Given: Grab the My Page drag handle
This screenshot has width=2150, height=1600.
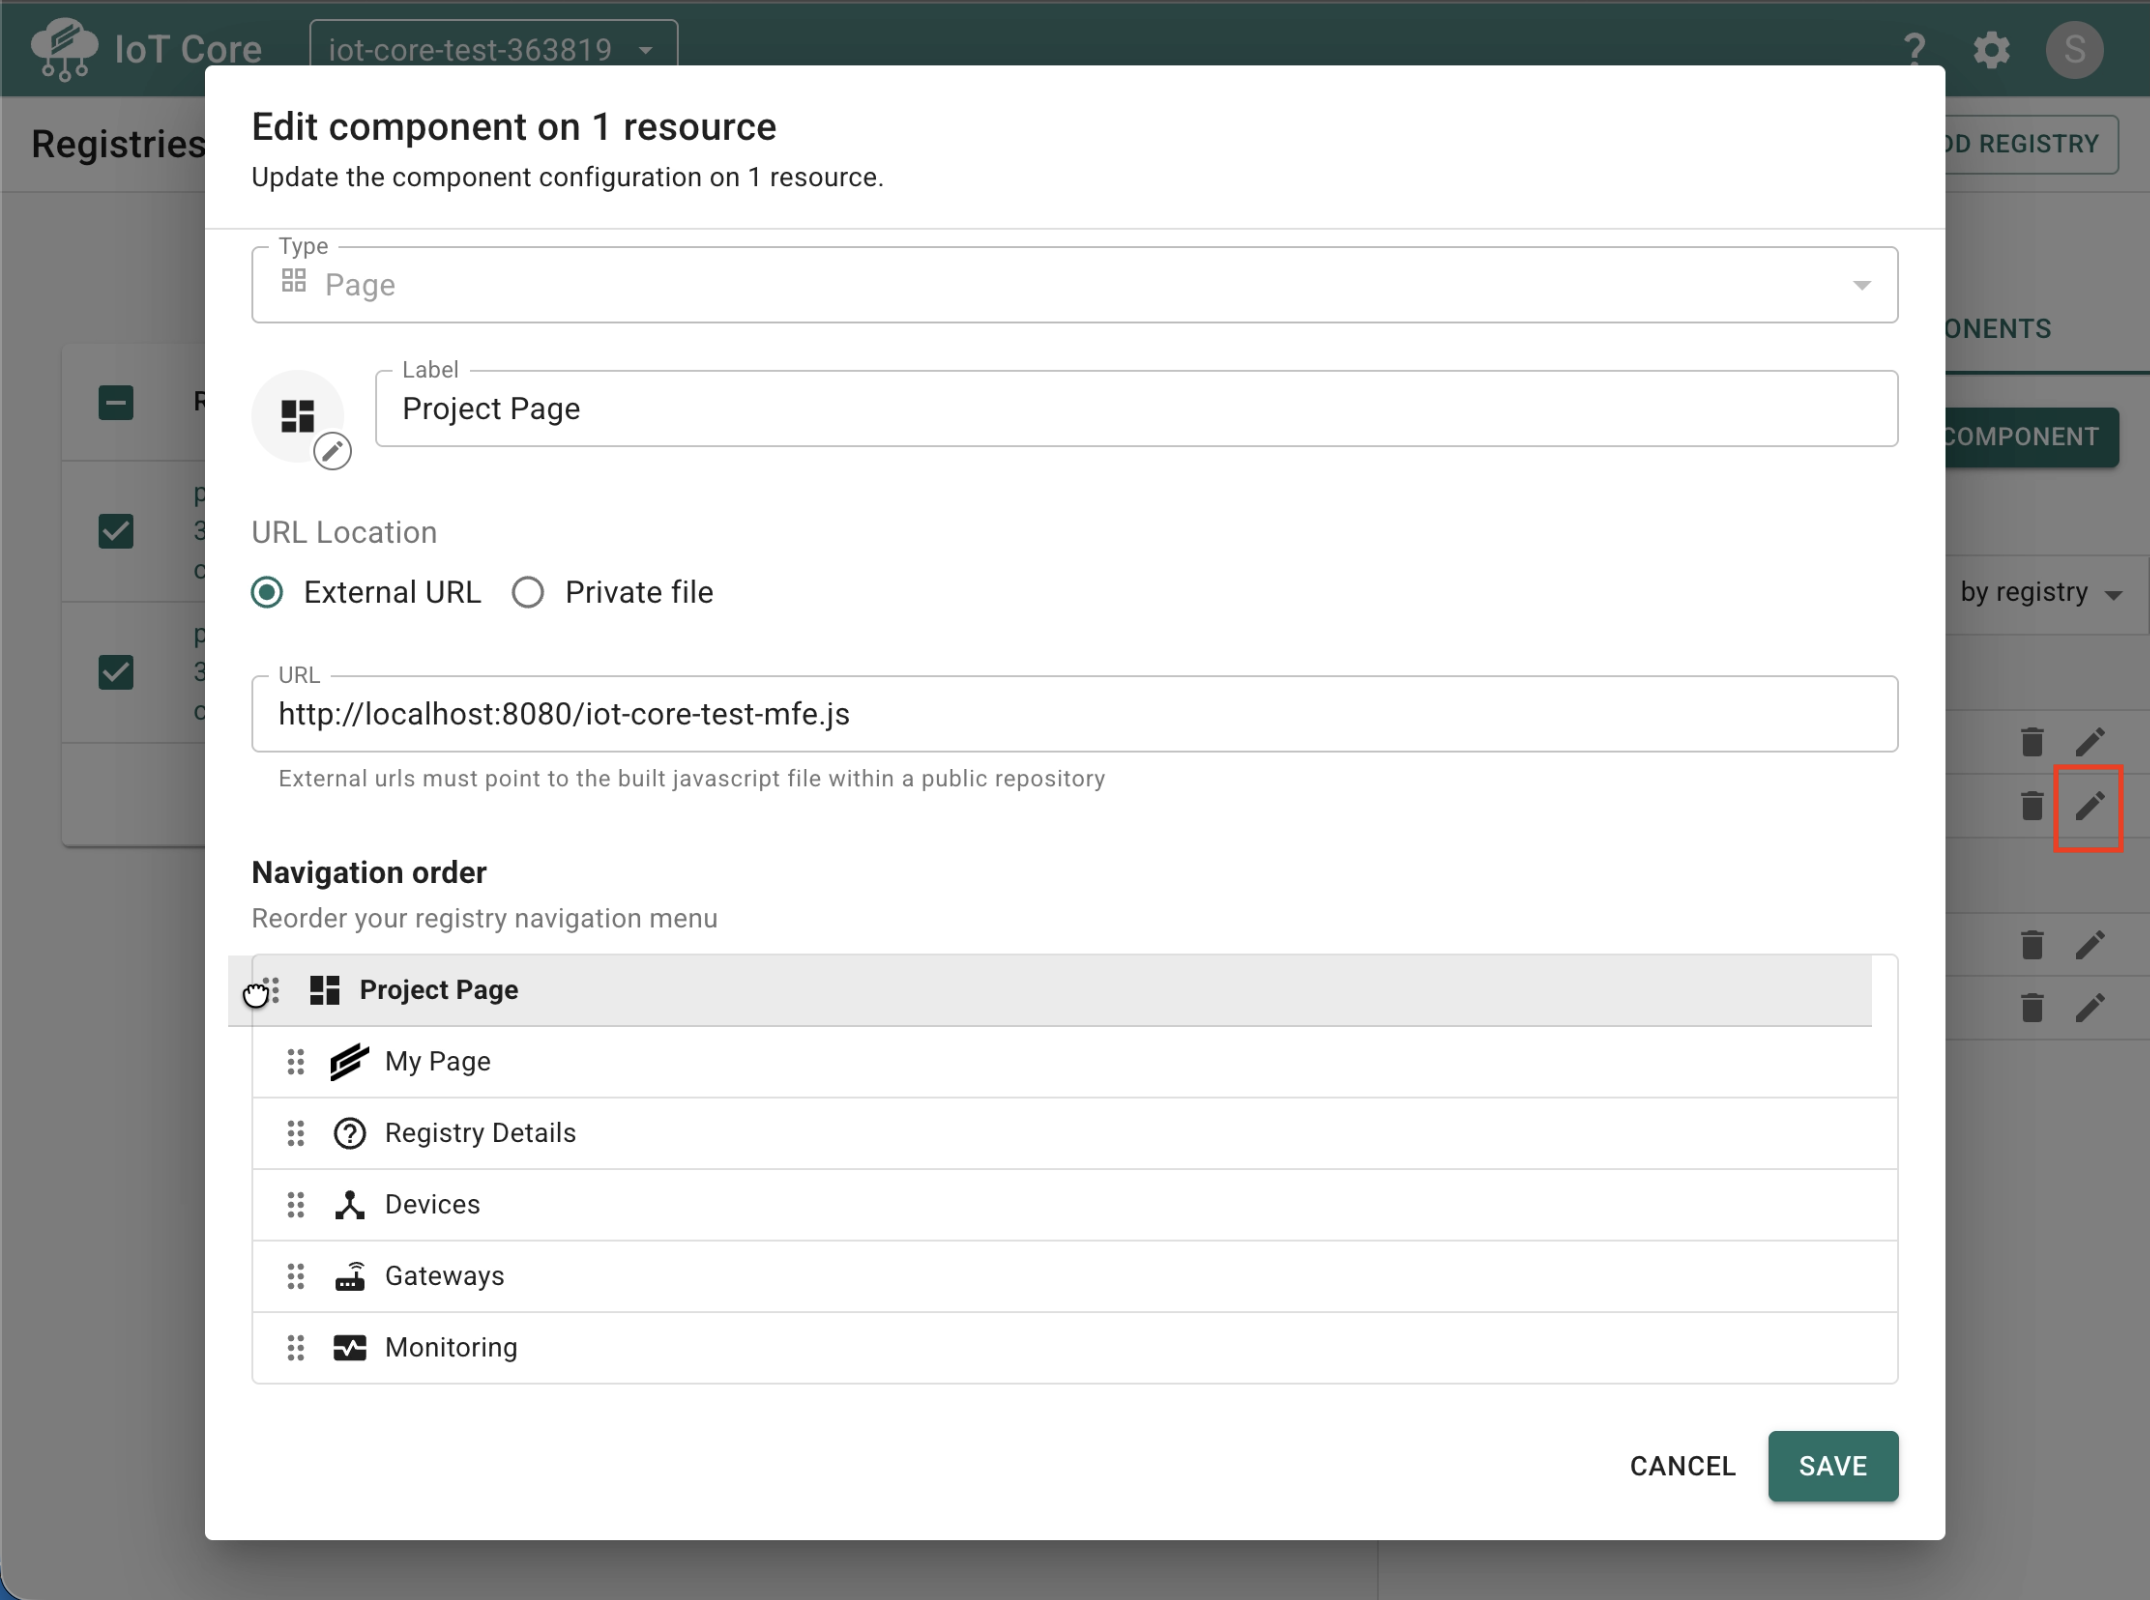Looking at the screenshot, I should click(x=296, y=1062).
